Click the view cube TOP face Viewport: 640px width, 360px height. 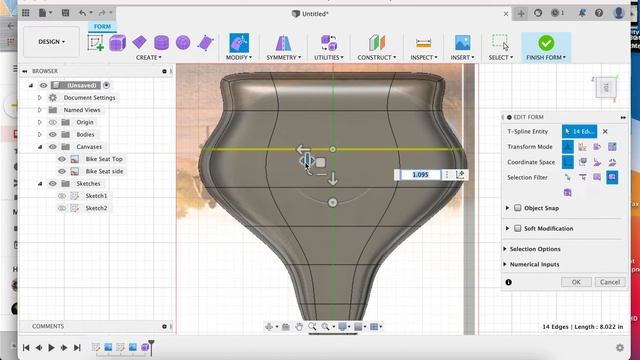(x=606, y=87)
